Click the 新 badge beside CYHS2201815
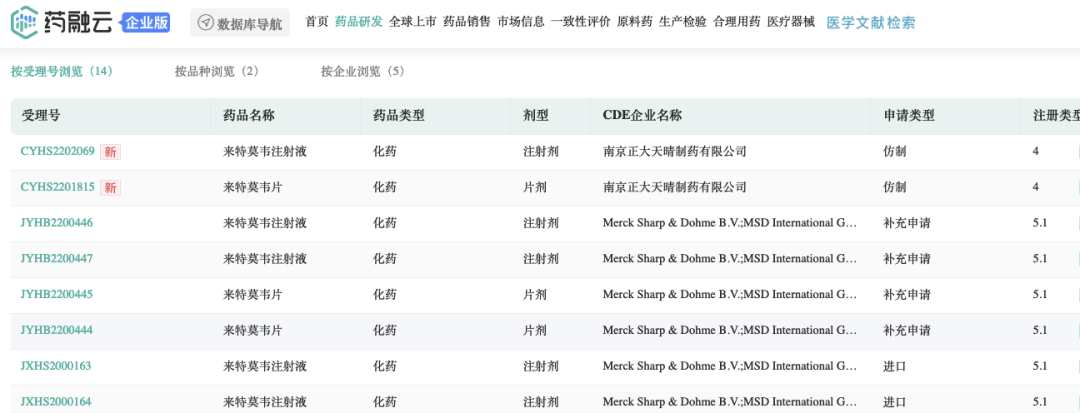 click(x=111, y=187)
